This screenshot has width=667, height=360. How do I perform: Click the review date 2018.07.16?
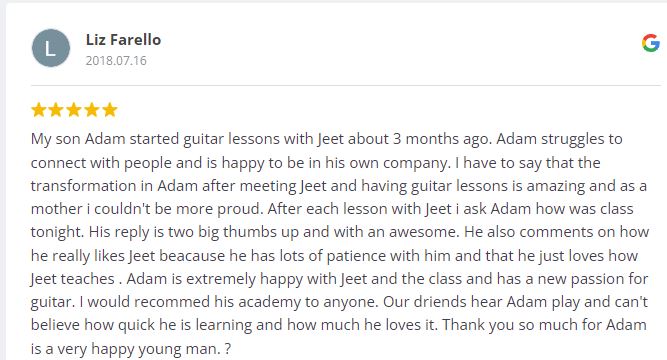click(x=116, y=60)
